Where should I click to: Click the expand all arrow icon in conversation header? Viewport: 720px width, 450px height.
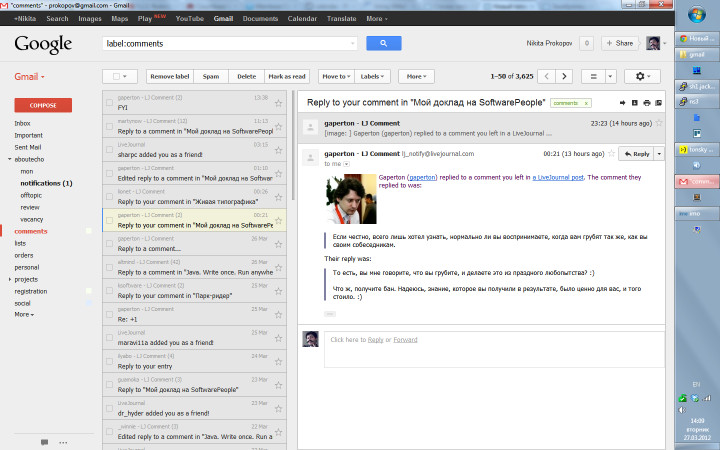point(622,103)
